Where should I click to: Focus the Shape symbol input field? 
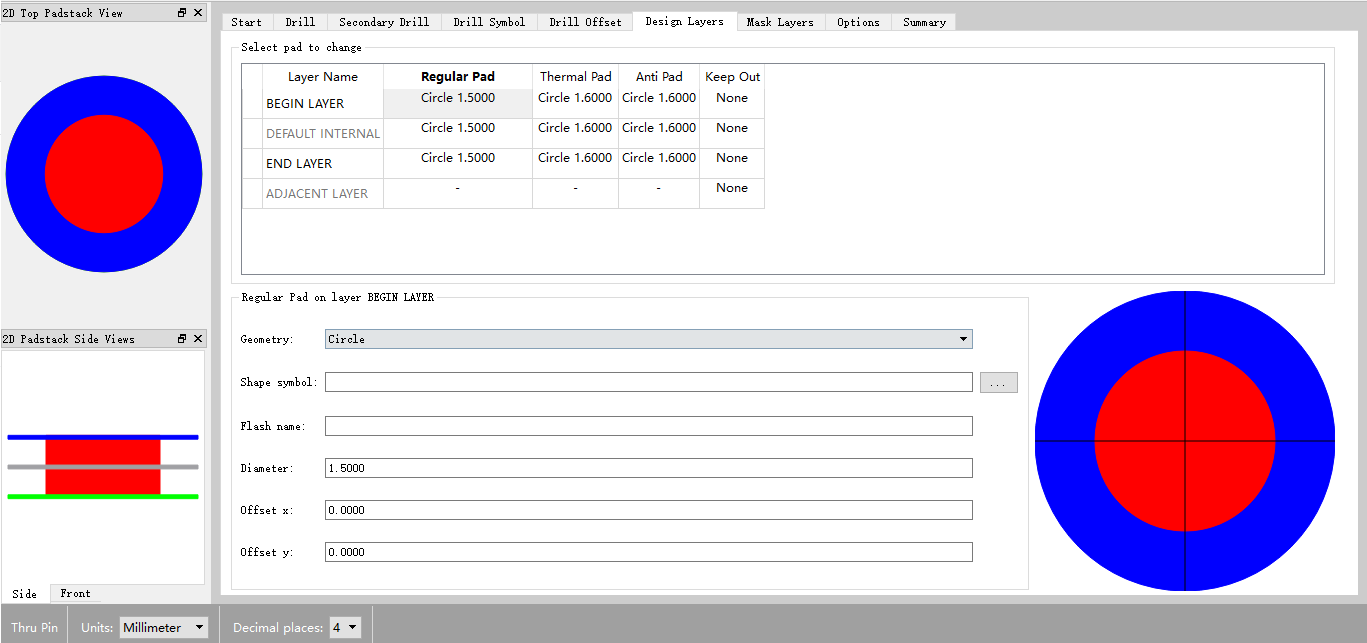point(649,382)
